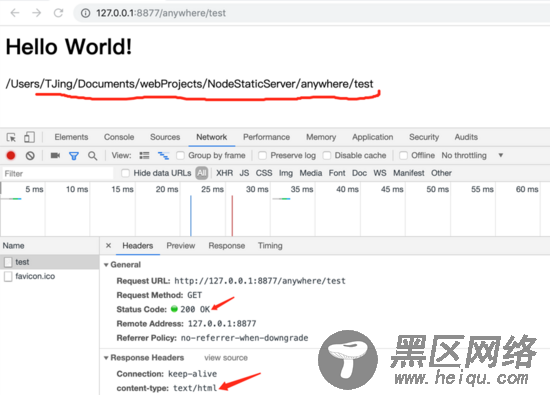Click the 200 OK status code value
The width and height of the screenshot is (550, 395).
[195, 309]
